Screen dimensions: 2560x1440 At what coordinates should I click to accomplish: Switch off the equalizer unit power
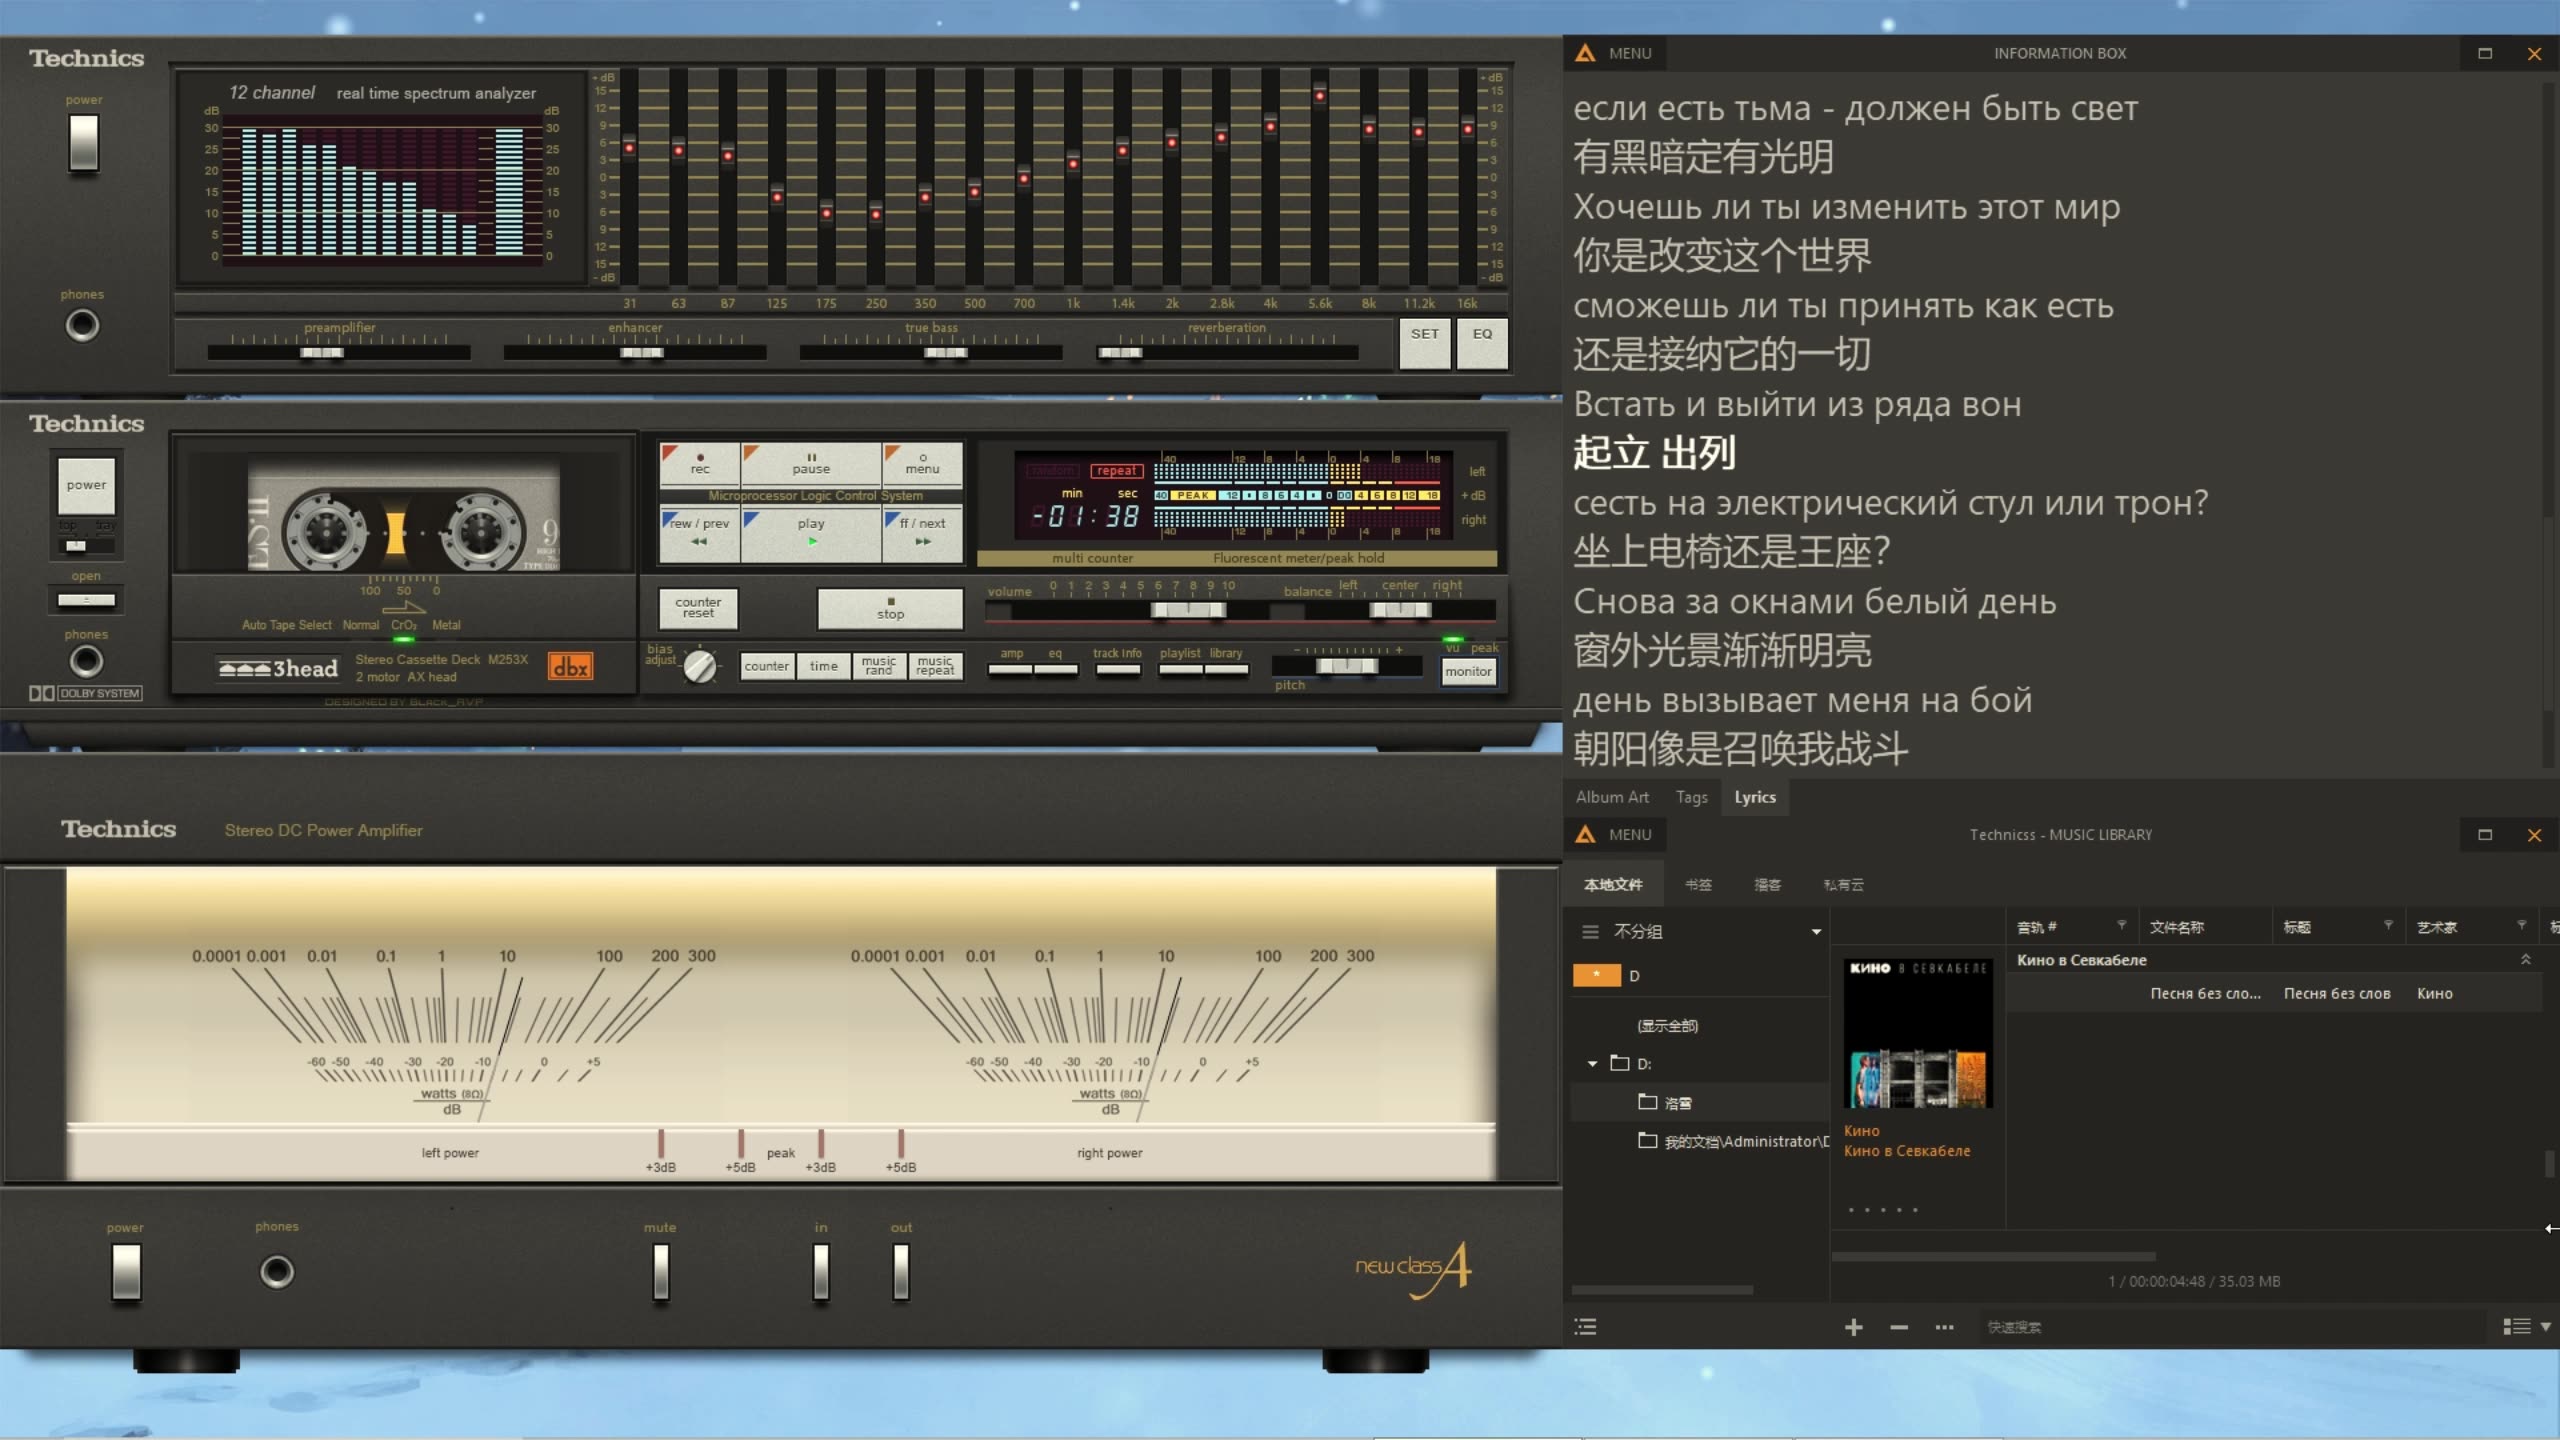[x=84, y=142]
